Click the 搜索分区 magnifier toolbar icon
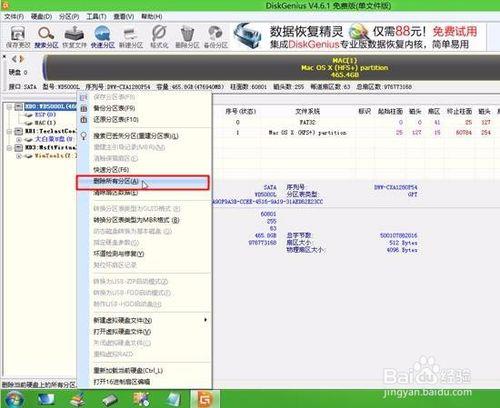The image size is (500, 408). click(x=46, y=37)
